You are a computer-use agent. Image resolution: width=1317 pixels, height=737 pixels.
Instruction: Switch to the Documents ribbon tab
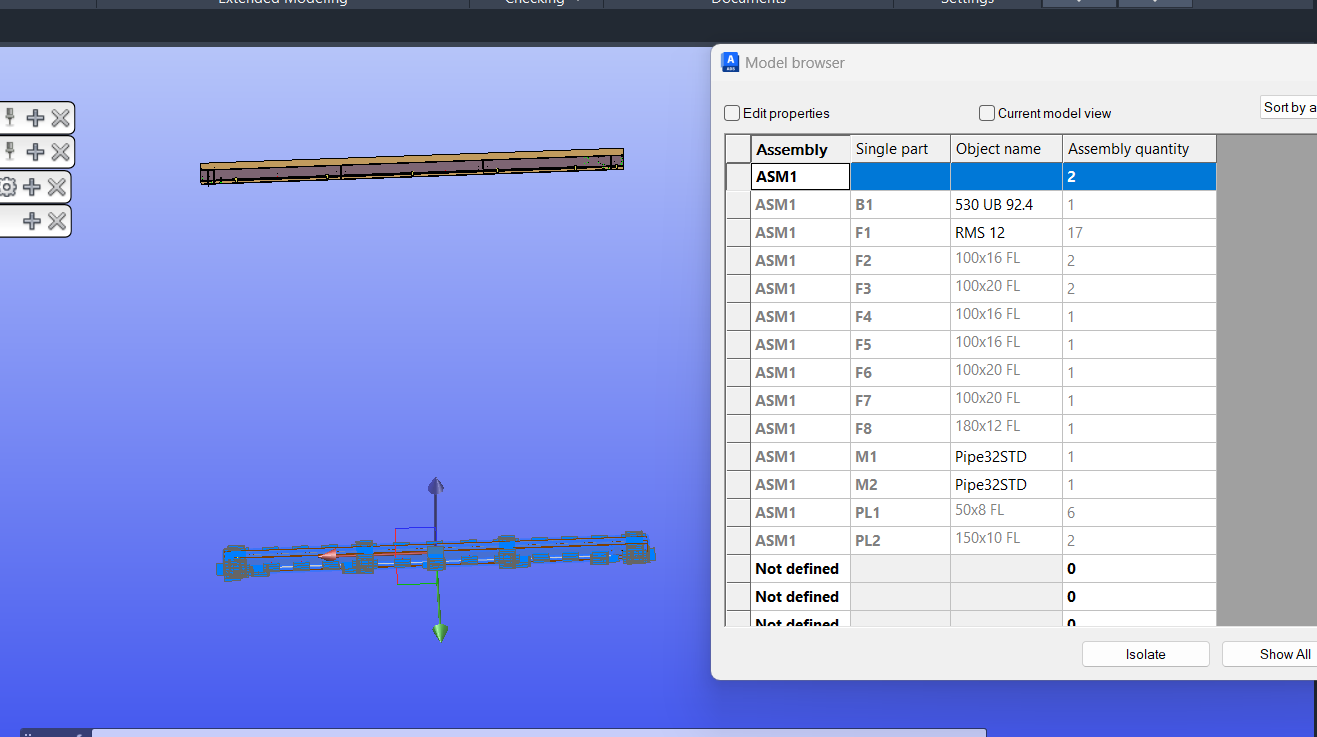pos(748,3)
